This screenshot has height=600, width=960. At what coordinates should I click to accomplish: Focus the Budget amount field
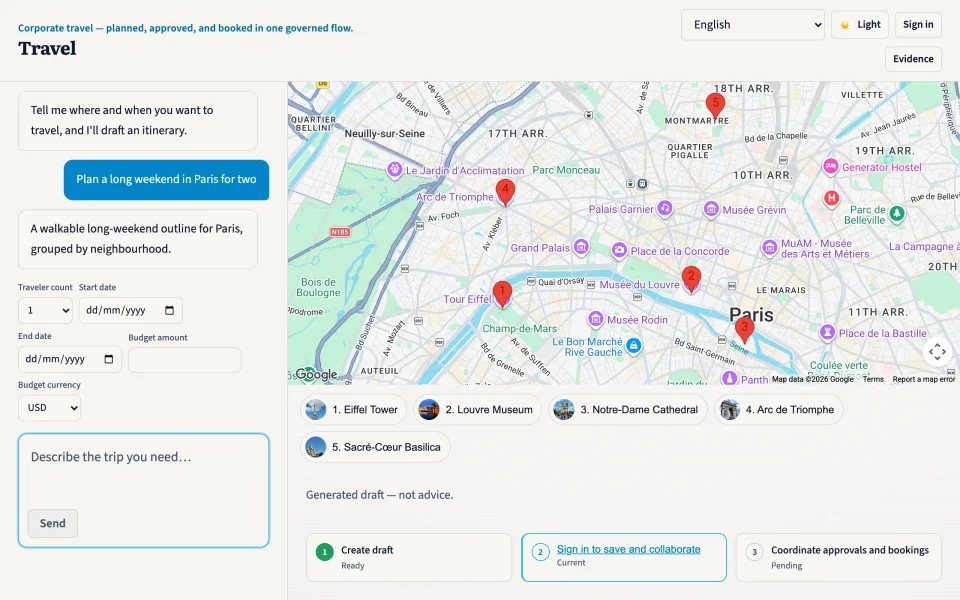(x=185, y=360)
